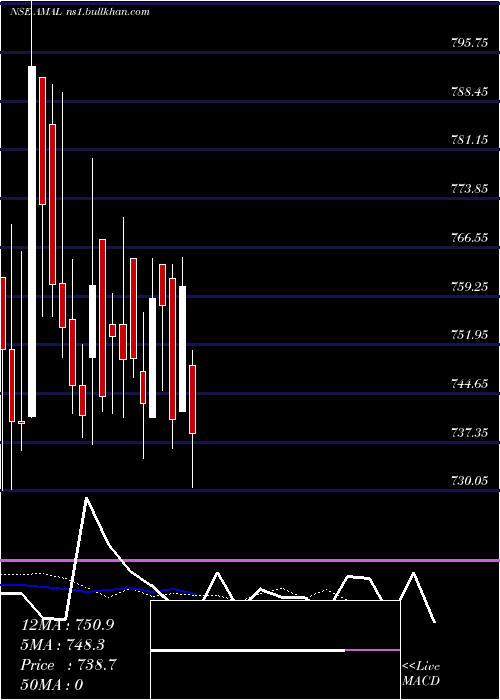The image size is (500, 700).
Task: Click the 773.85 price axis label
Action: [x=469, y=188]
